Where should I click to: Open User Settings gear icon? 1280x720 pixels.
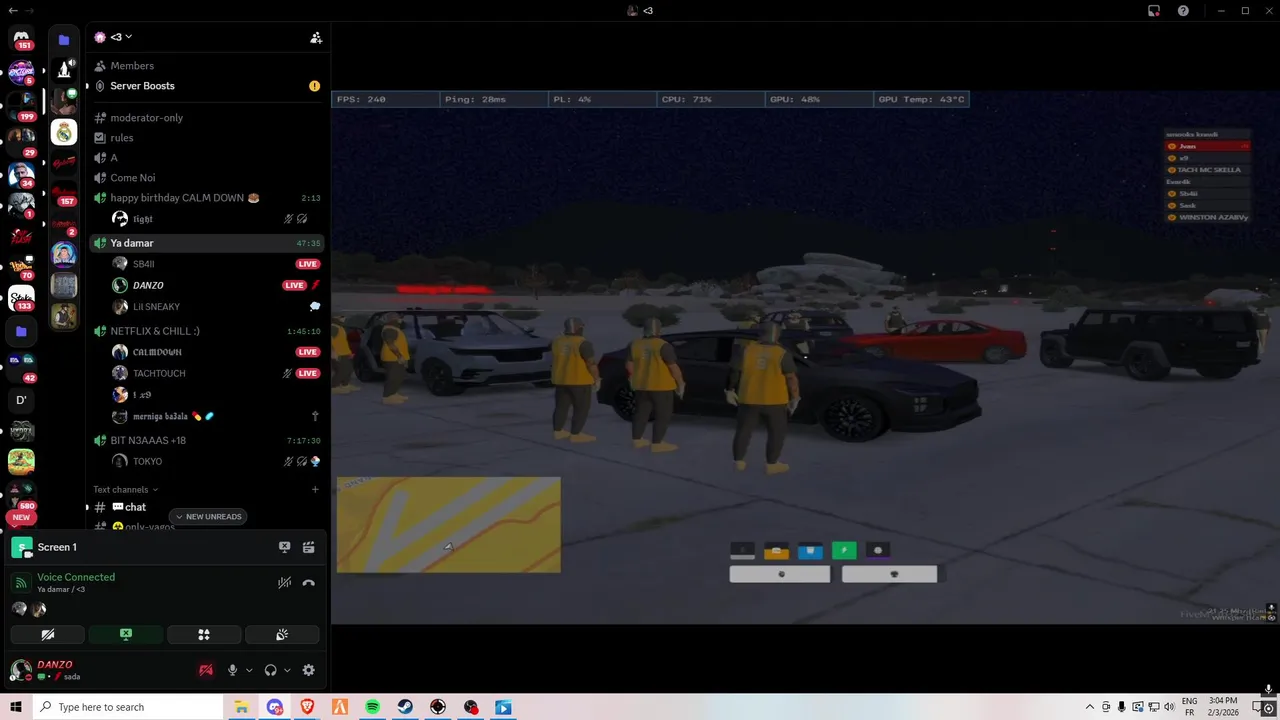coord(309,670)
